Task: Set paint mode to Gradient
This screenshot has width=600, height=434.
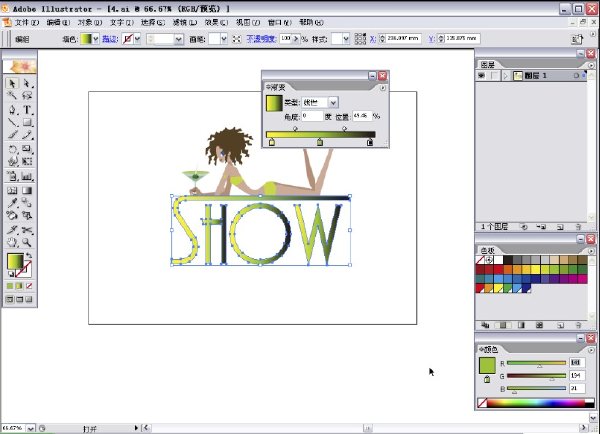Action: pos(19,286)
